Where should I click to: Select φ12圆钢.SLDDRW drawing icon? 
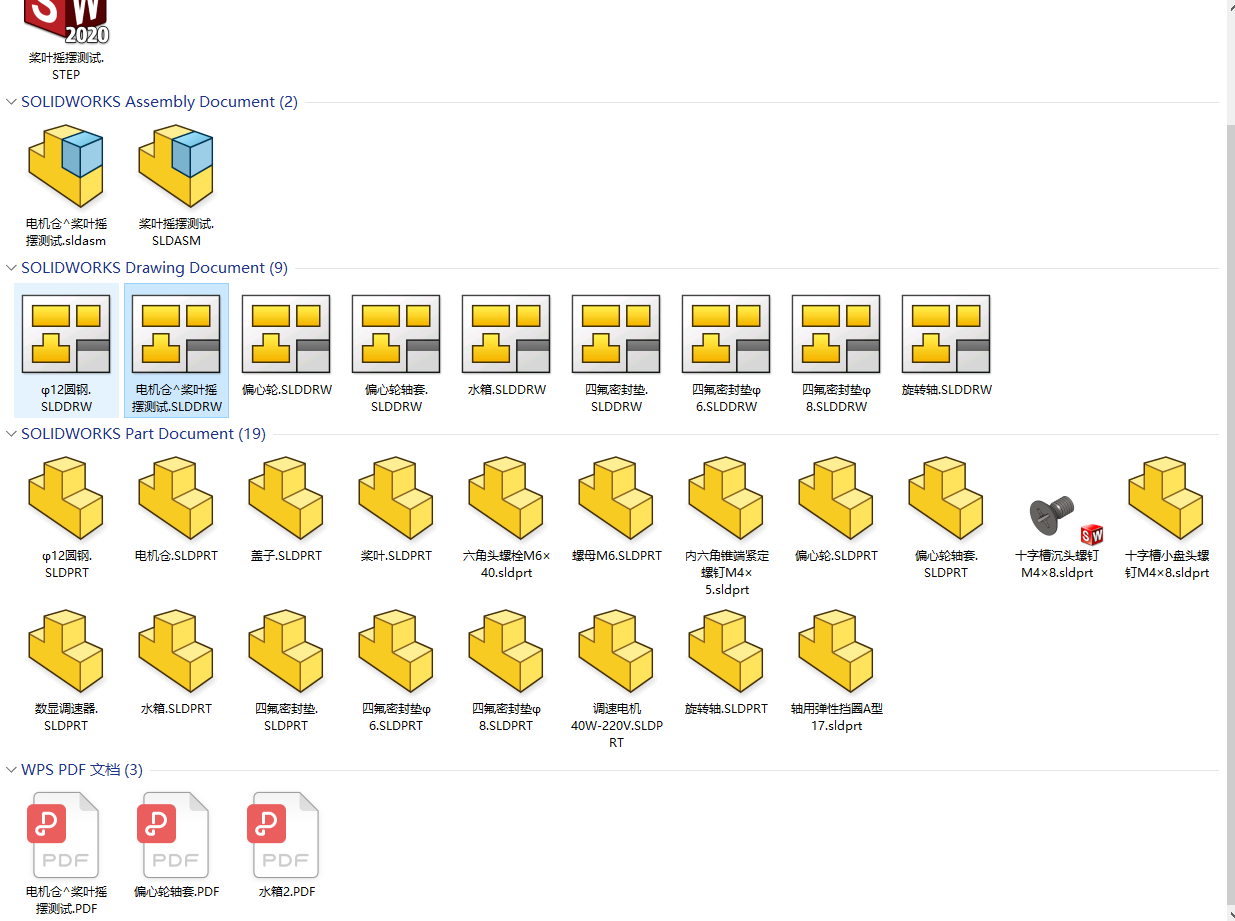pos(66,335)
